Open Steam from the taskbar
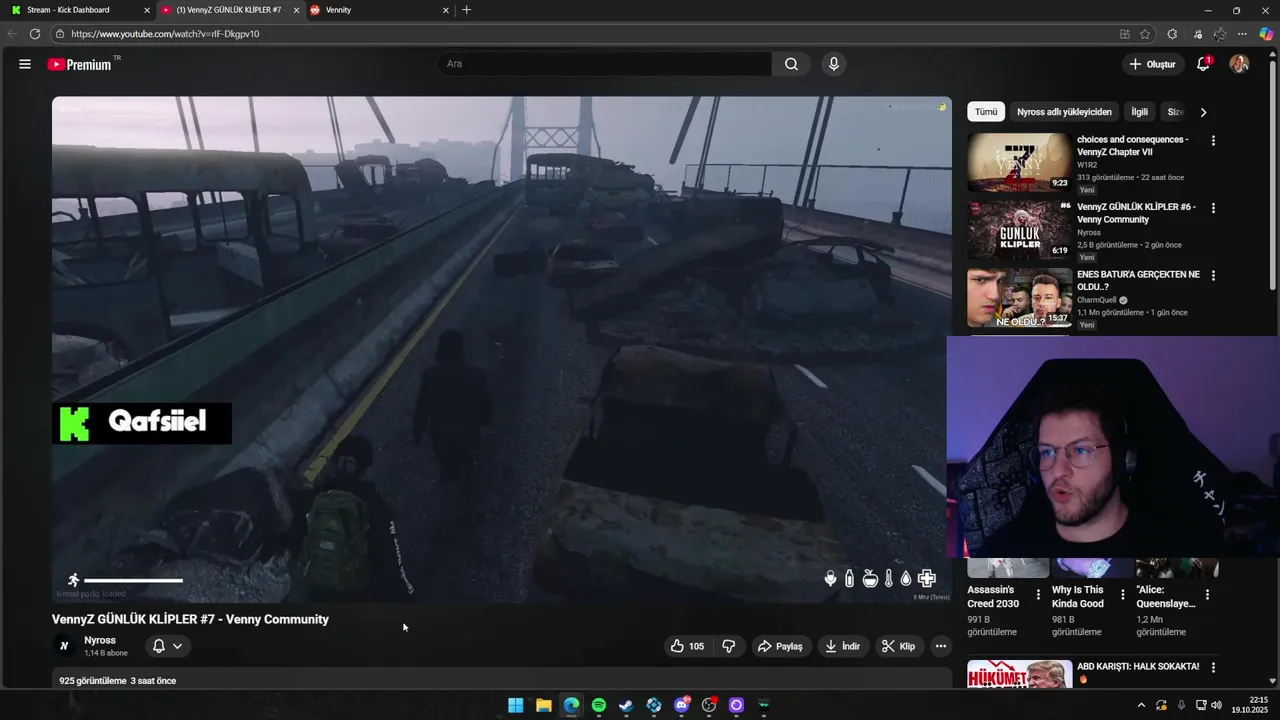Screen dimensions: 1280x720 626,705
